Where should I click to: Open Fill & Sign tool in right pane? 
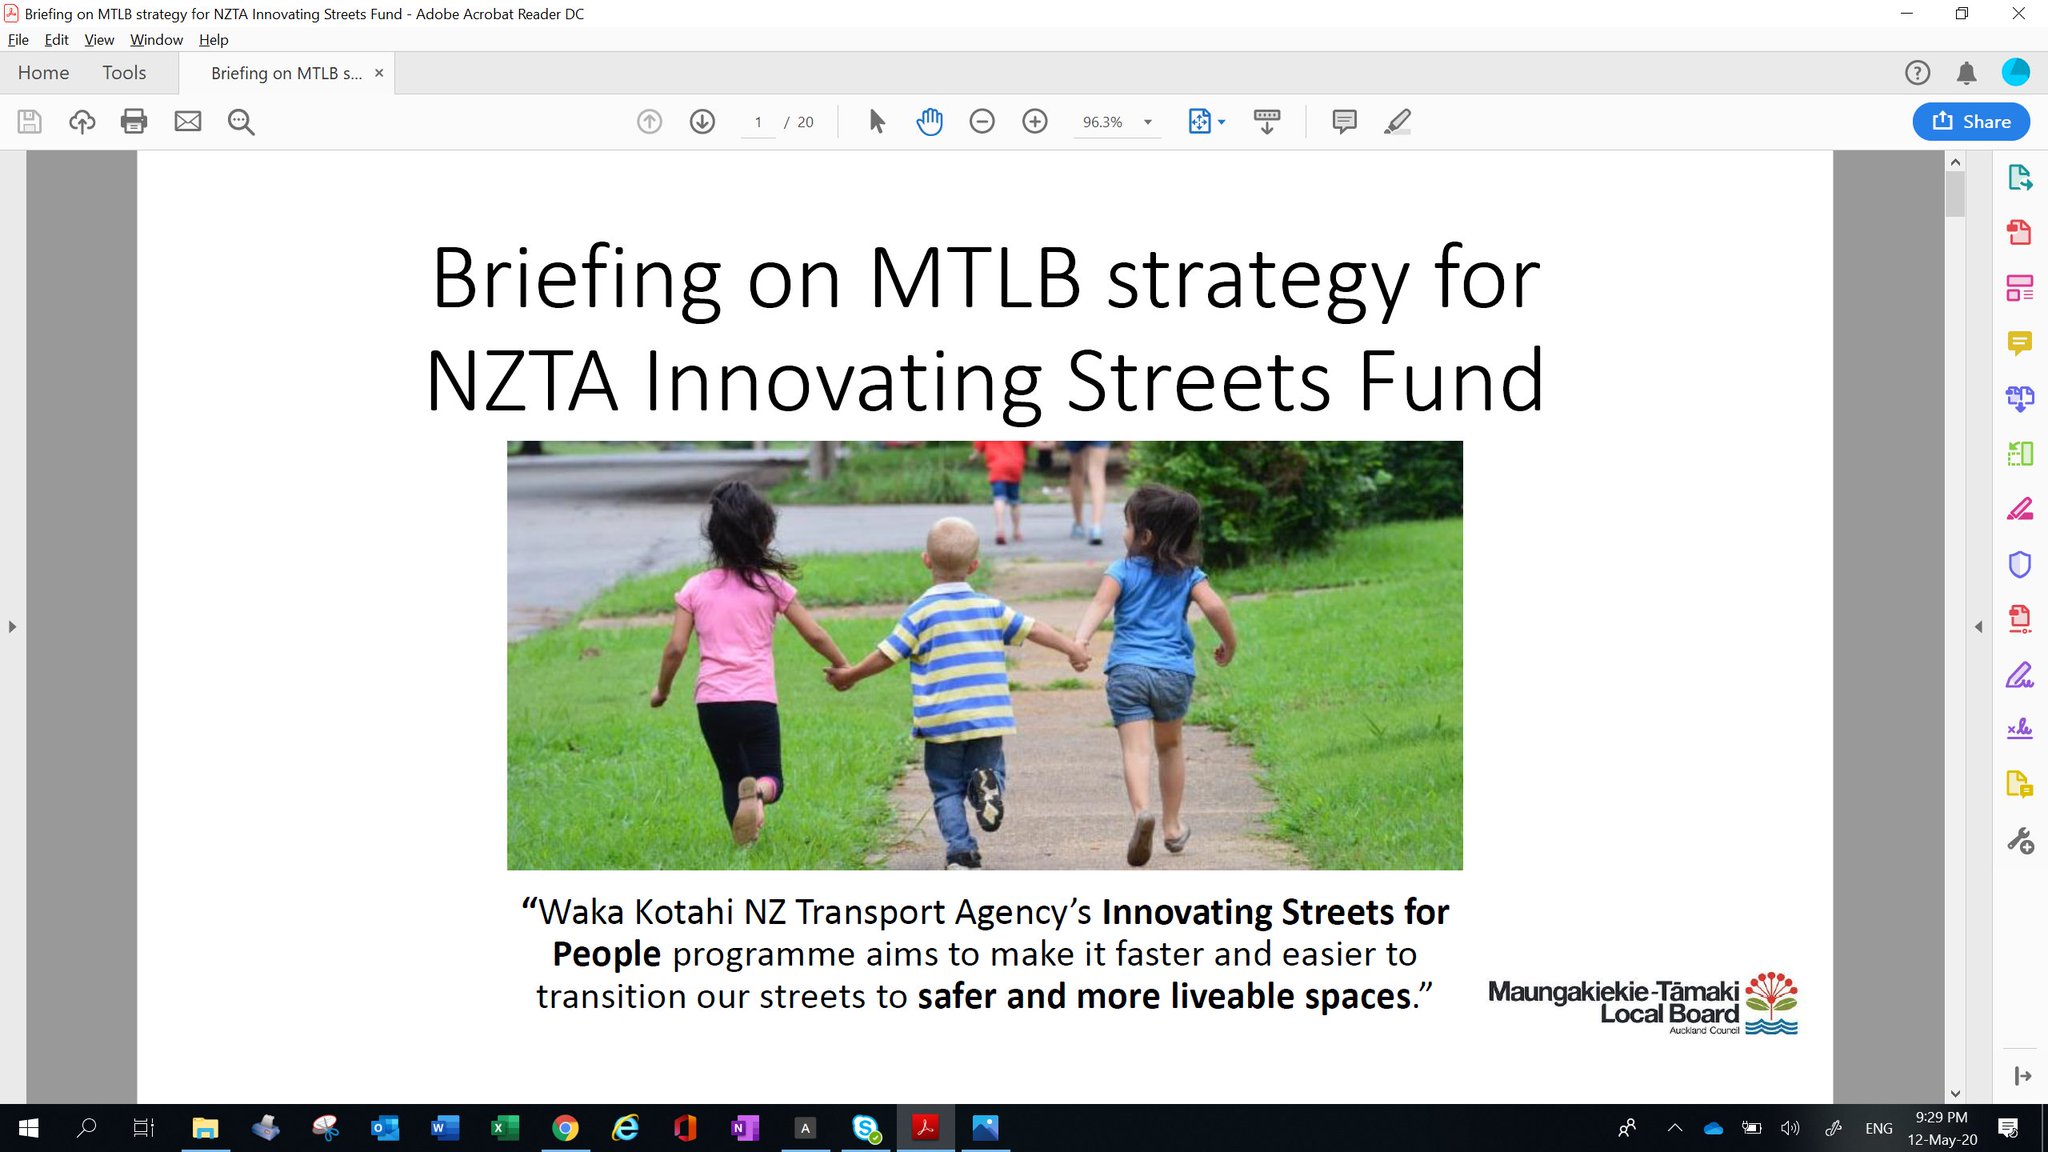[2020, 675]
